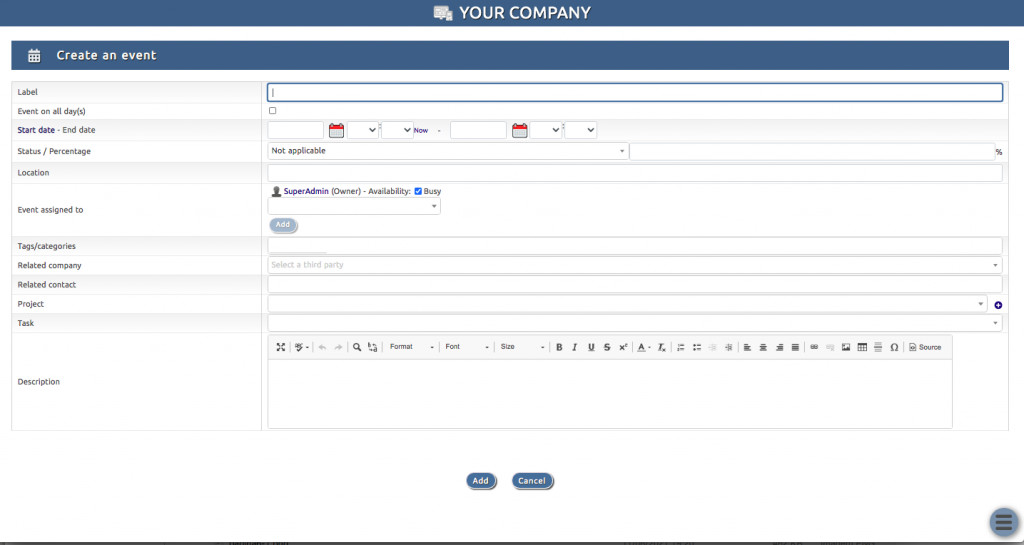Viewport: 1024px width, 545px height.
Task: Click the plus icon next to Project
Action: (998, 305)
